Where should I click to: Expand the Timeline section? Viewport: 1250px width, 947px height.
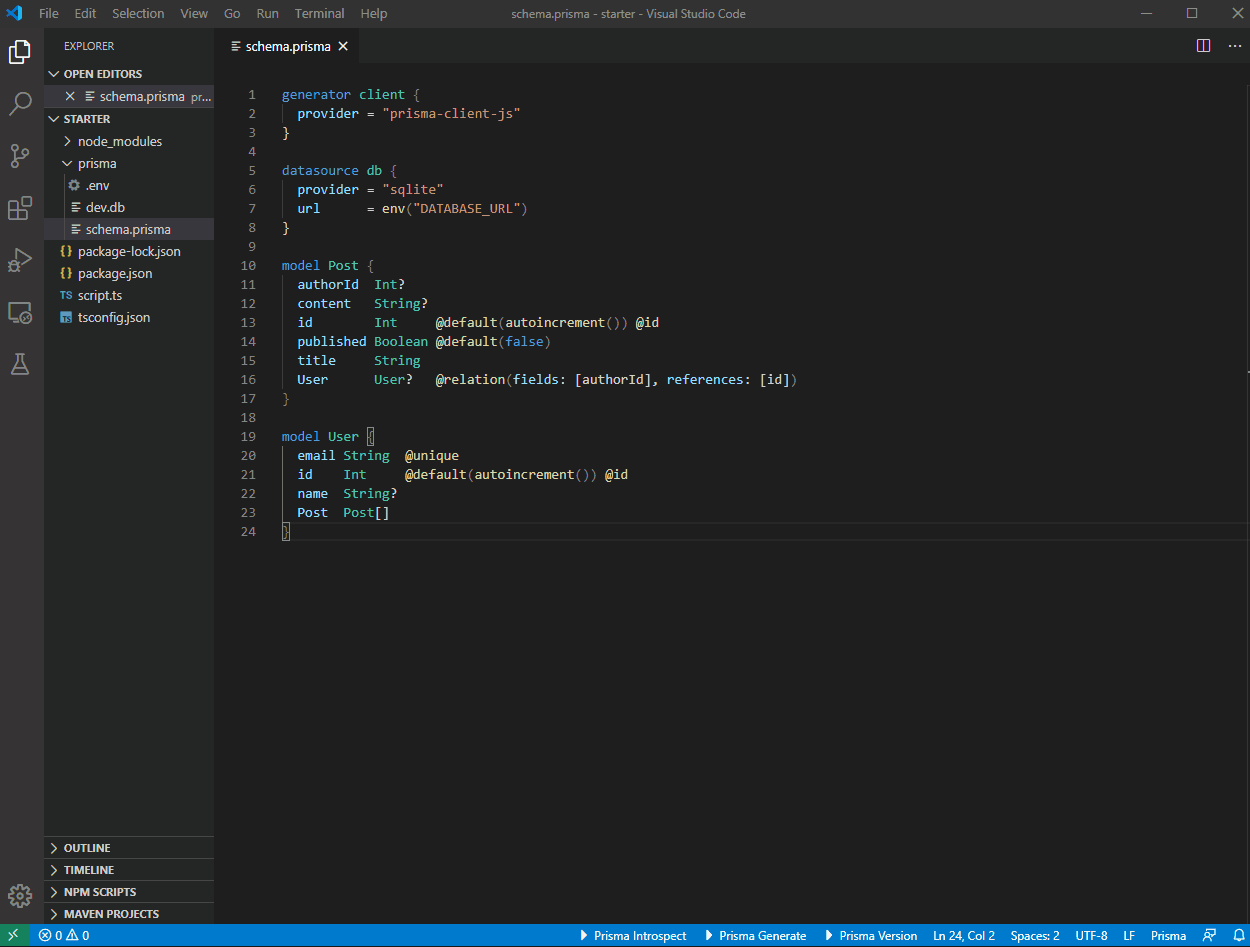click(129, 870)
